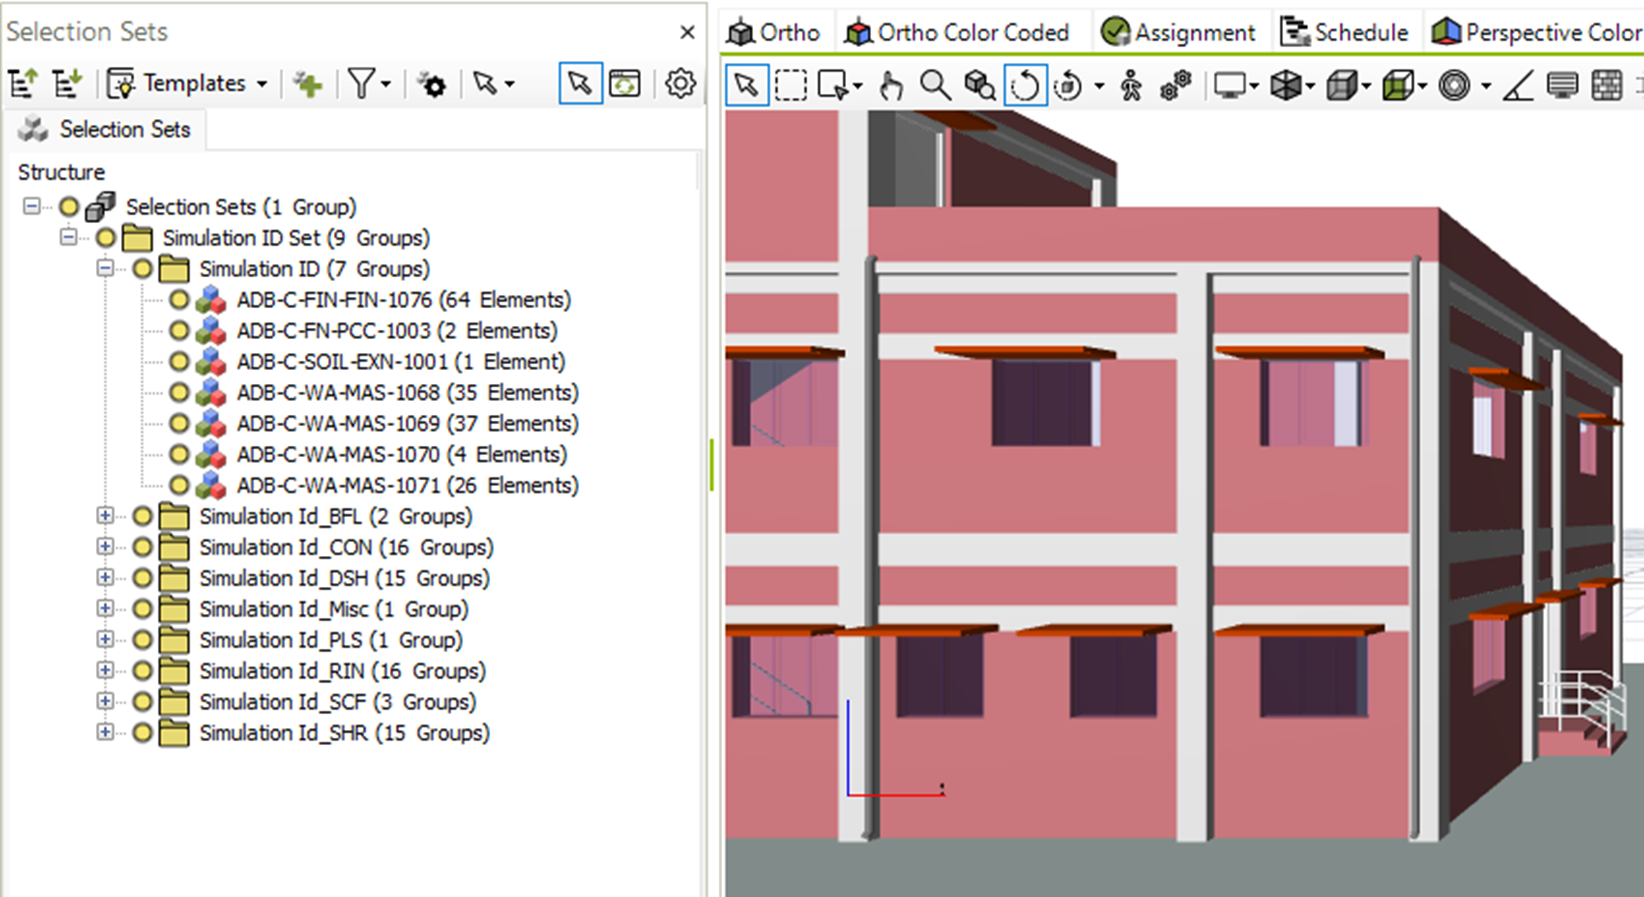Click the angle measure tool icon

tap(1518, 86)
